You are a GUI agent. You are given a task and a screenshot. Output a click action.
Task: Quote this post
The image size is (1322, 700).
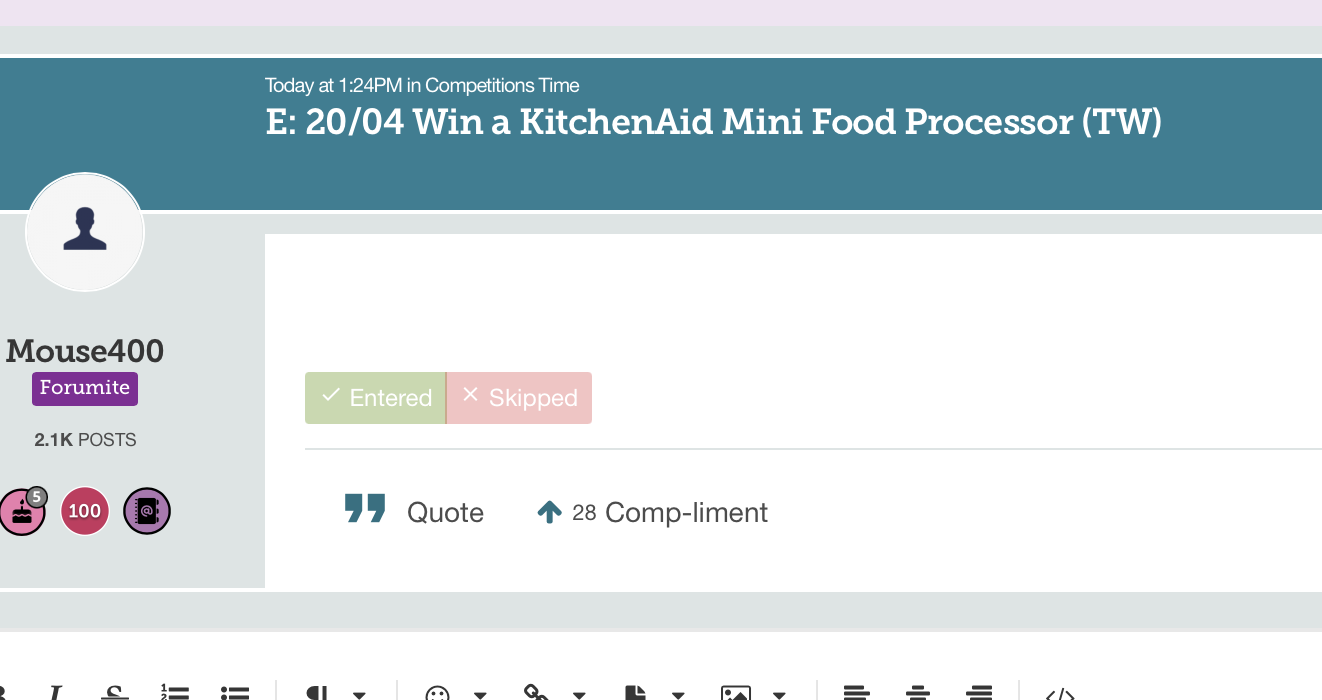click(414, 512)
